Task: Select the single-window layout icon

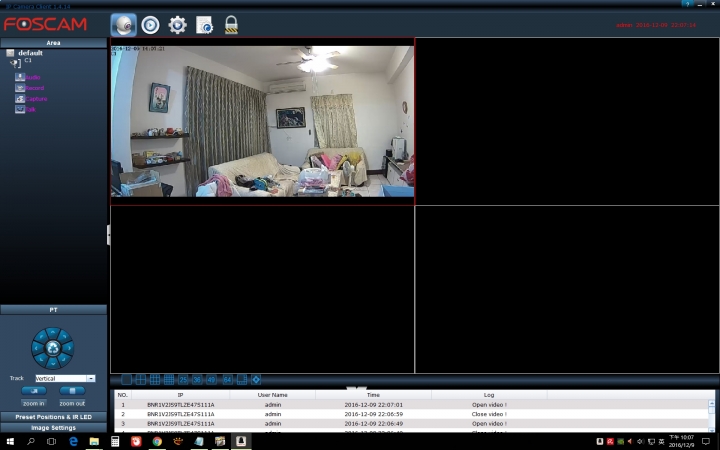Action: pos(126,380)
